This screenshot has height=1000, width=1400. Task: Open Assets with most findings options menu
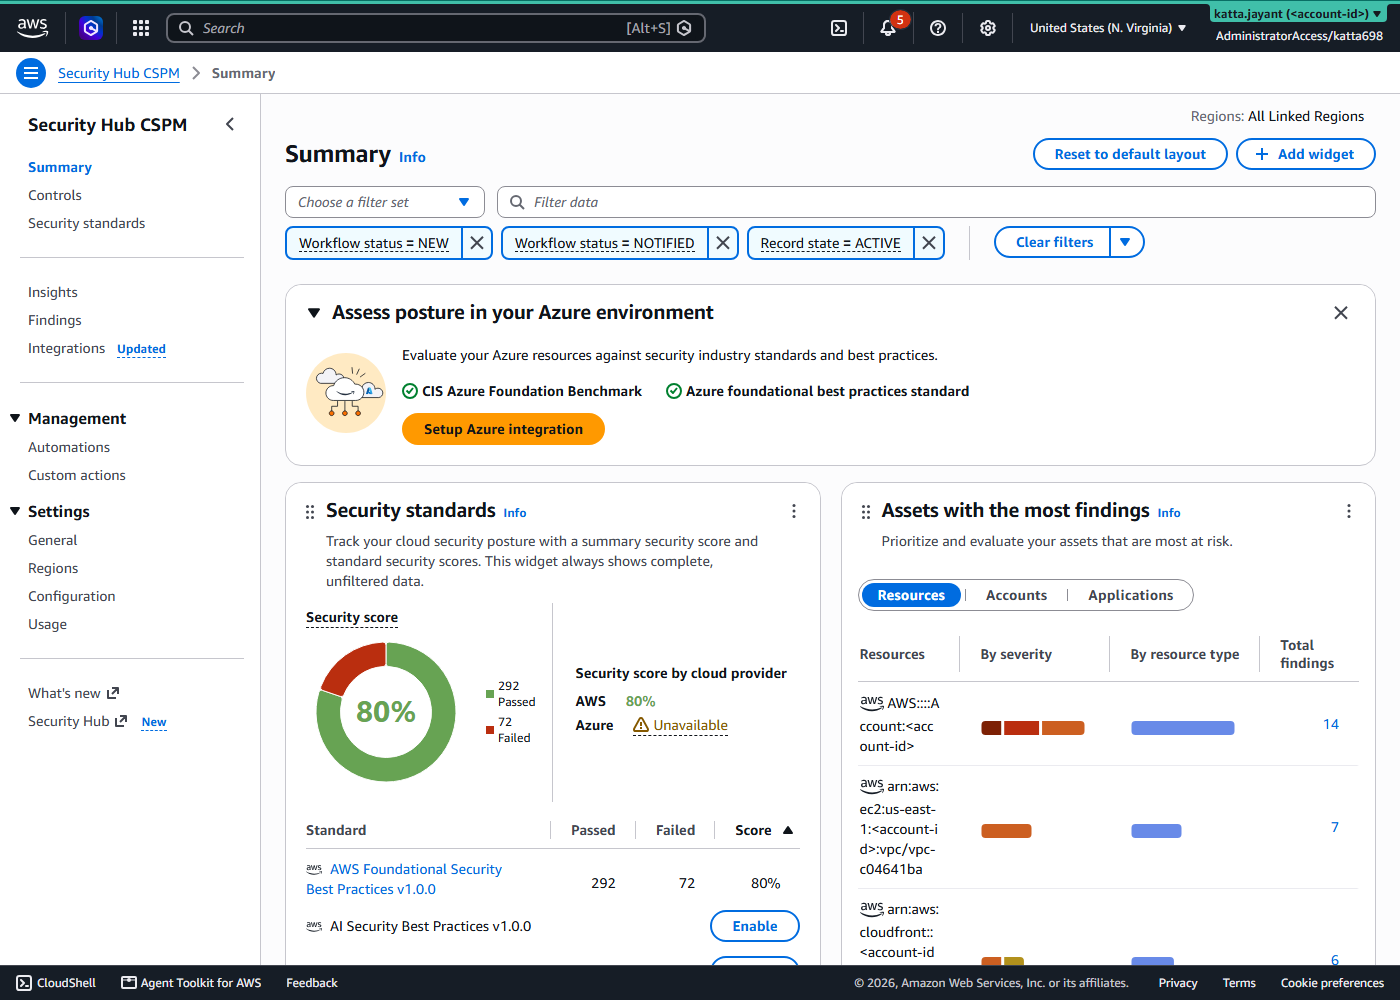[x=1349, y=511]
